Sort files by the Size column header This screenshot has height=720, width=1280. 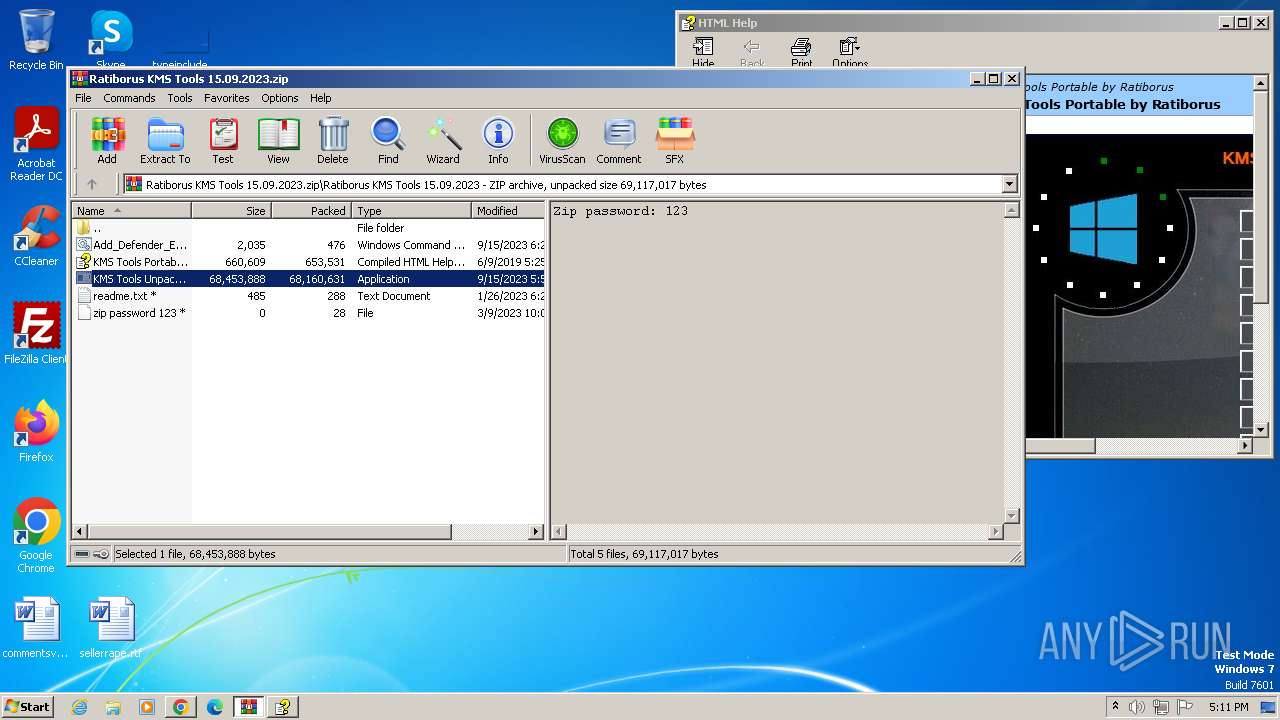(231, 211)
